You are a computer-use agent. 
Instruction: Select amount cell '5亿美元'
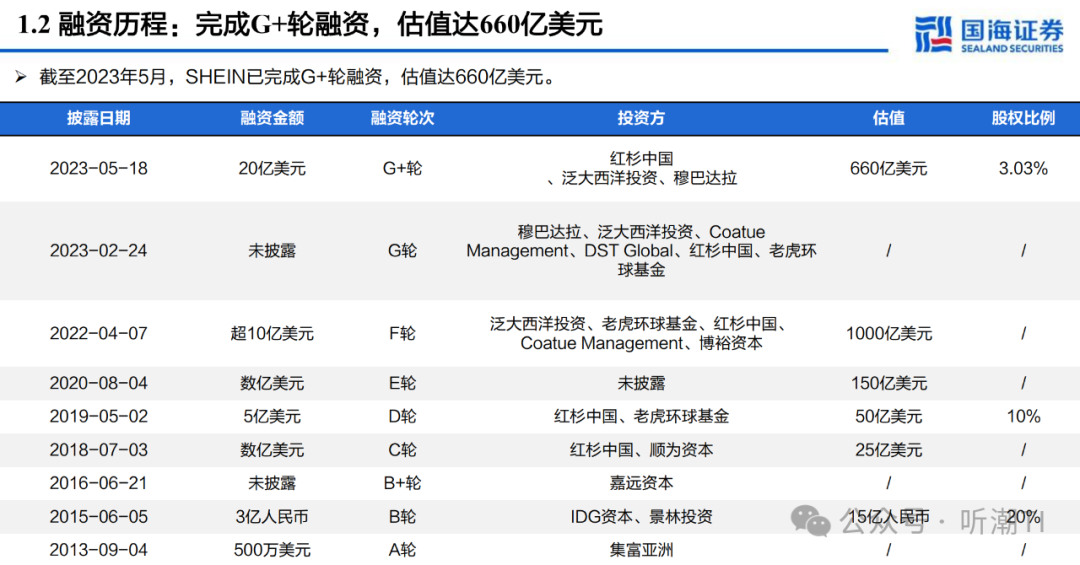click(272, 417)
